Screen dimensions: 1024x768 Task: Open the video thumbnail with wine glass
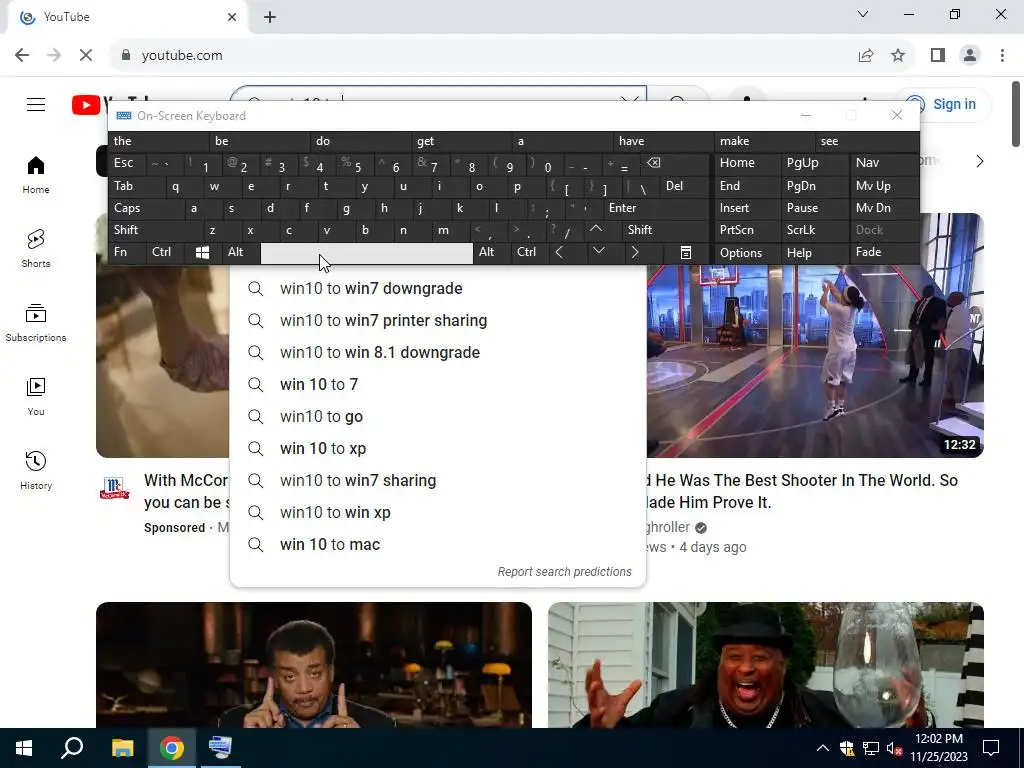tap(766, 665)
